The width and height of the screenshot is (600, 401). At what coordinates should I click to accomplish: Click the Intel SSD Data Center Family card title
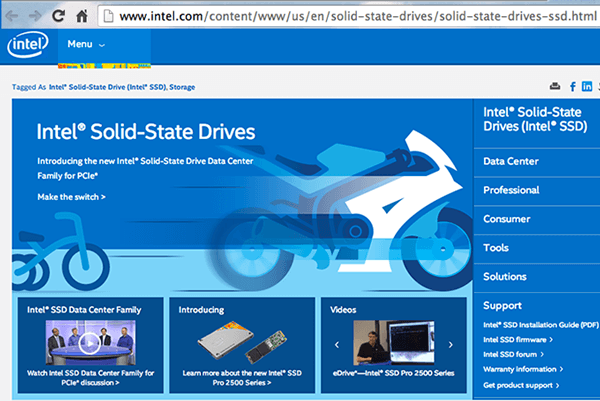pos(84,310)
